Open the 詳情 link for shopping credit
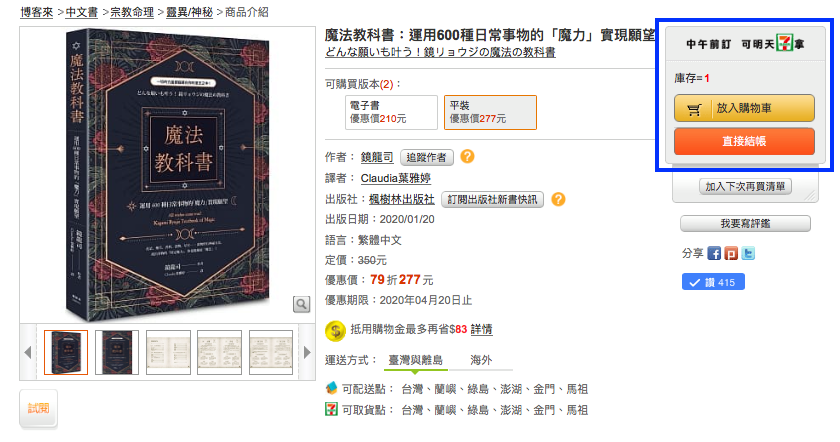 (482, 329)
